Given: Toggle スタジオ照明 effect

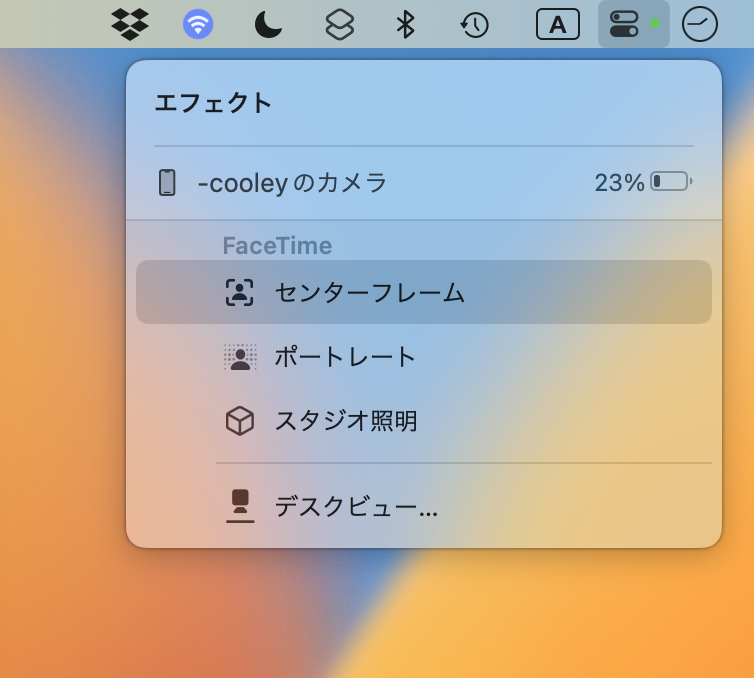Looking at the screenshot, I should 424,421.
